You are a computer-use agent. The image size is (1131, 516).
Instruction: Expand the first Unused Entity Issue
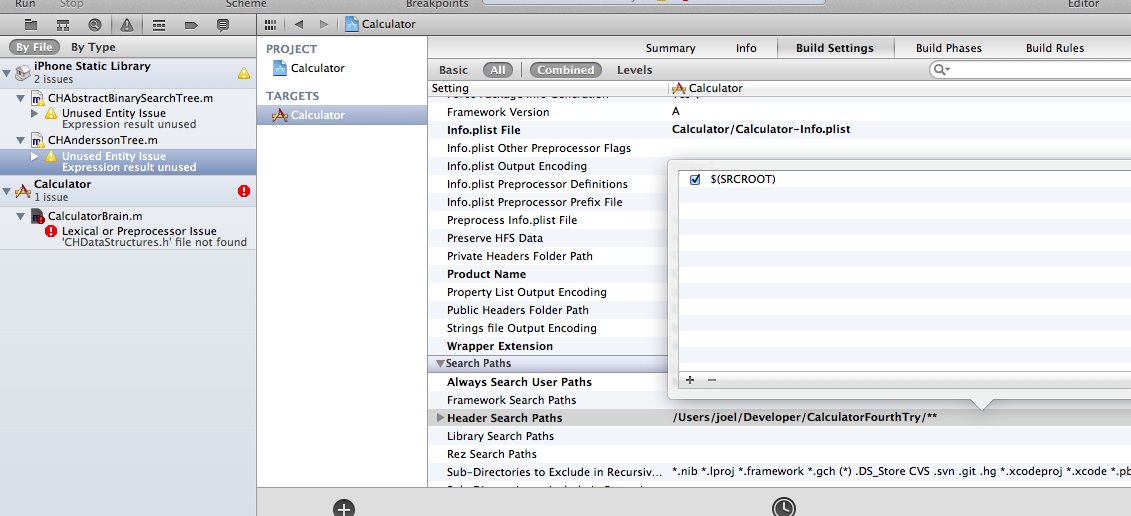[x=35, y=113]
